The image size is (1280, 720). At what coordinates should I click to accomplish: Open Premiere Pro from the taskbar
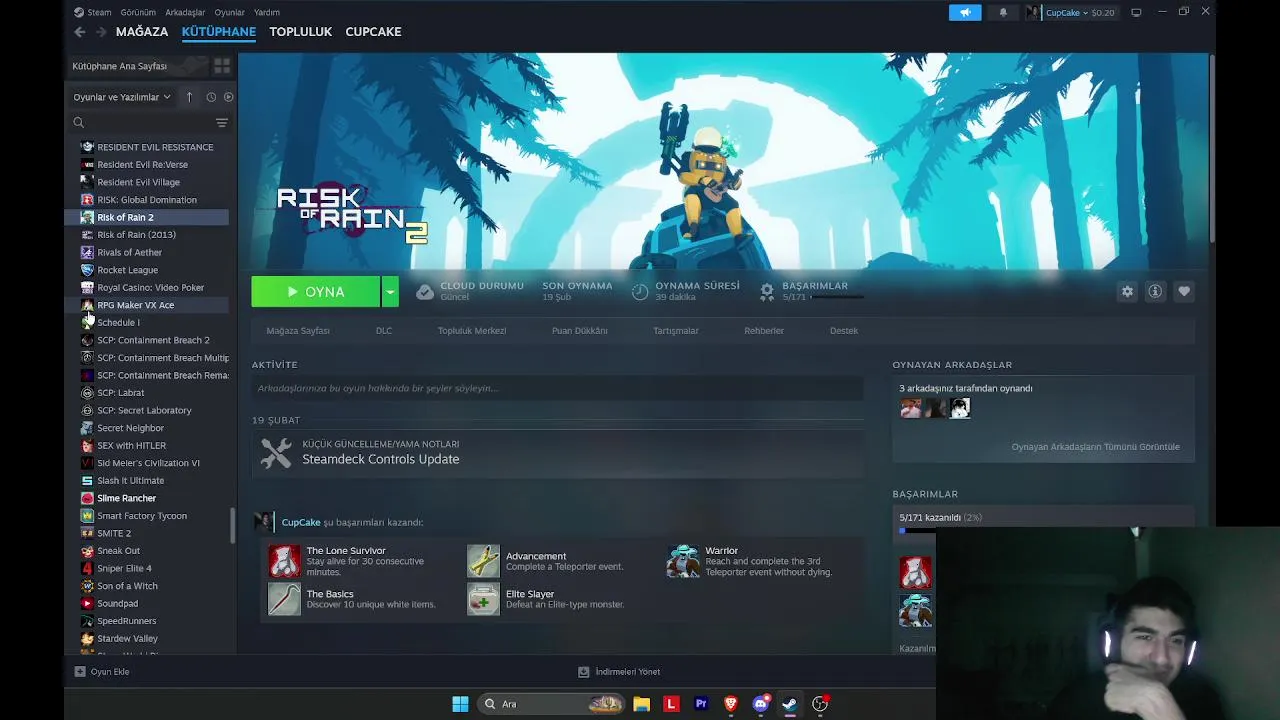[x=701, y=704]
